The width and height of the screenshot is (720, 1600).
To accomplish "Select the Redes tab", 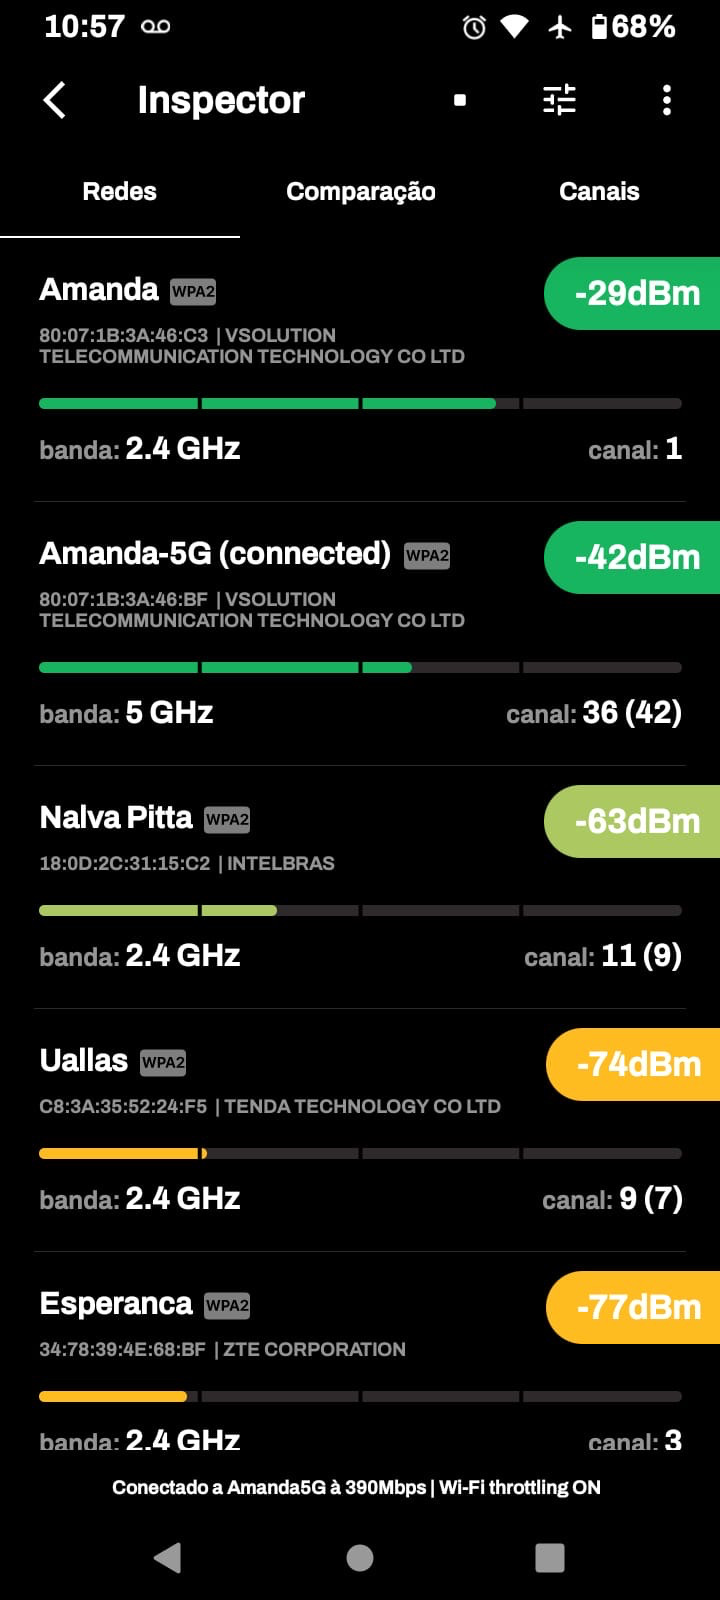I will point(120,192).
